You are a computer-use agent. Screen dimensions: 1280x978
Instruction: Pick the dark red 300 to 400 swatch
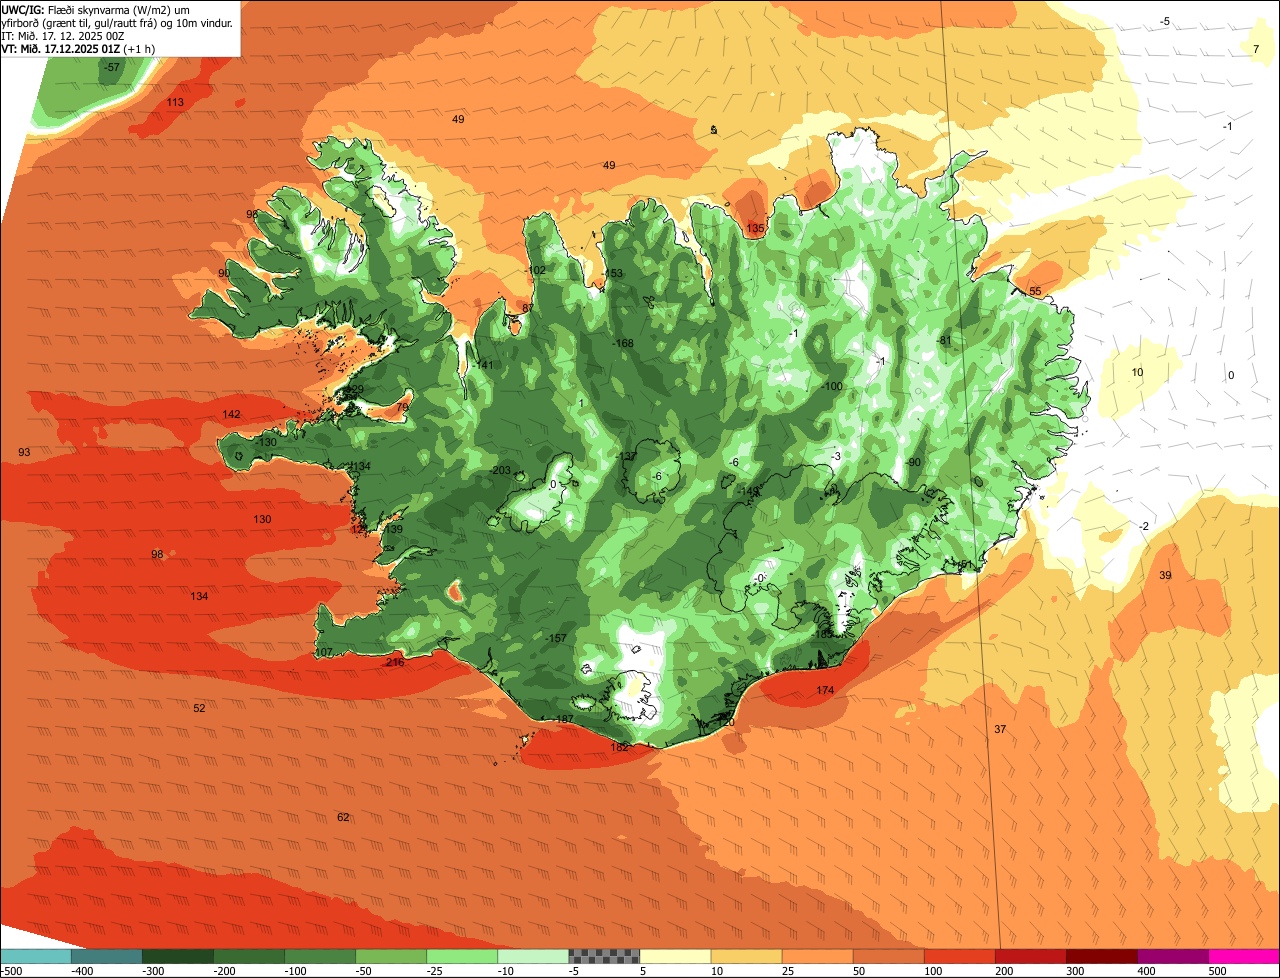coord(1102,956)
